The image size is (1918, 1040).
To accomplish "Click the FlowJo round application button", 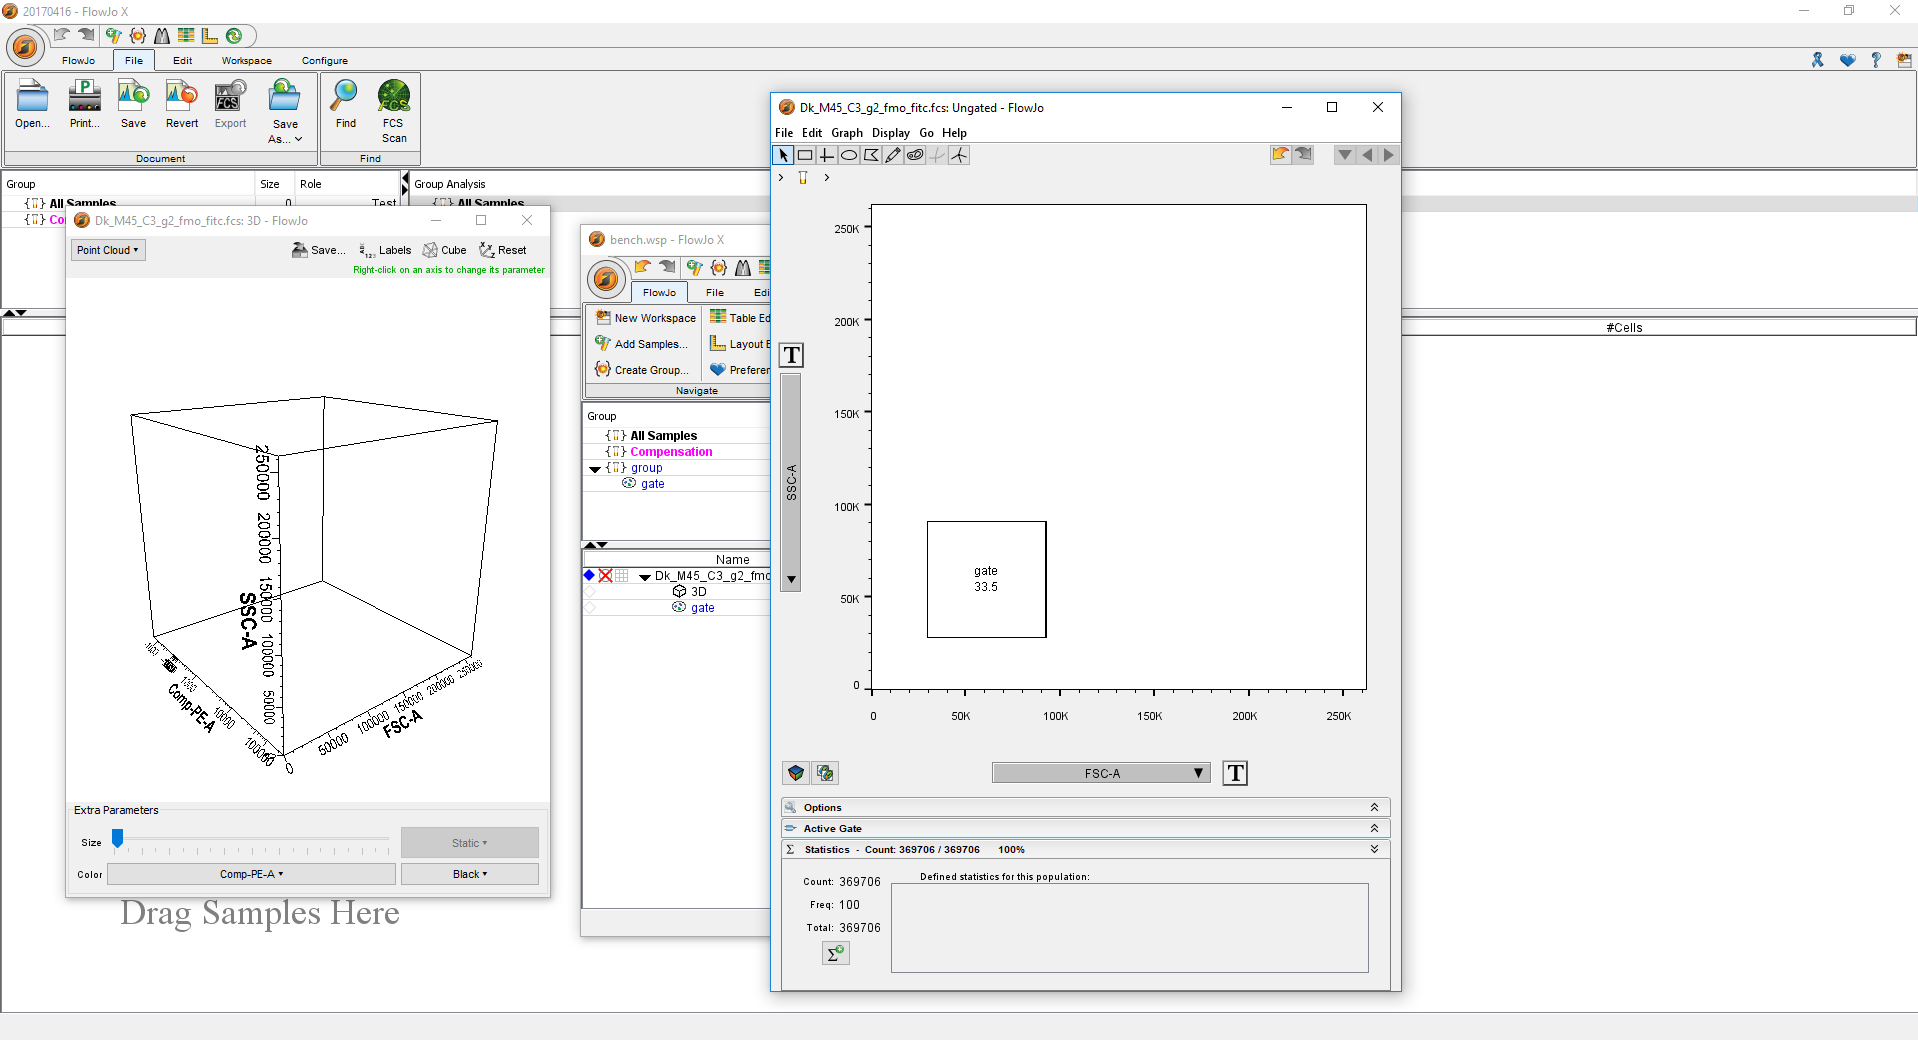I will (x=25, y=47).
